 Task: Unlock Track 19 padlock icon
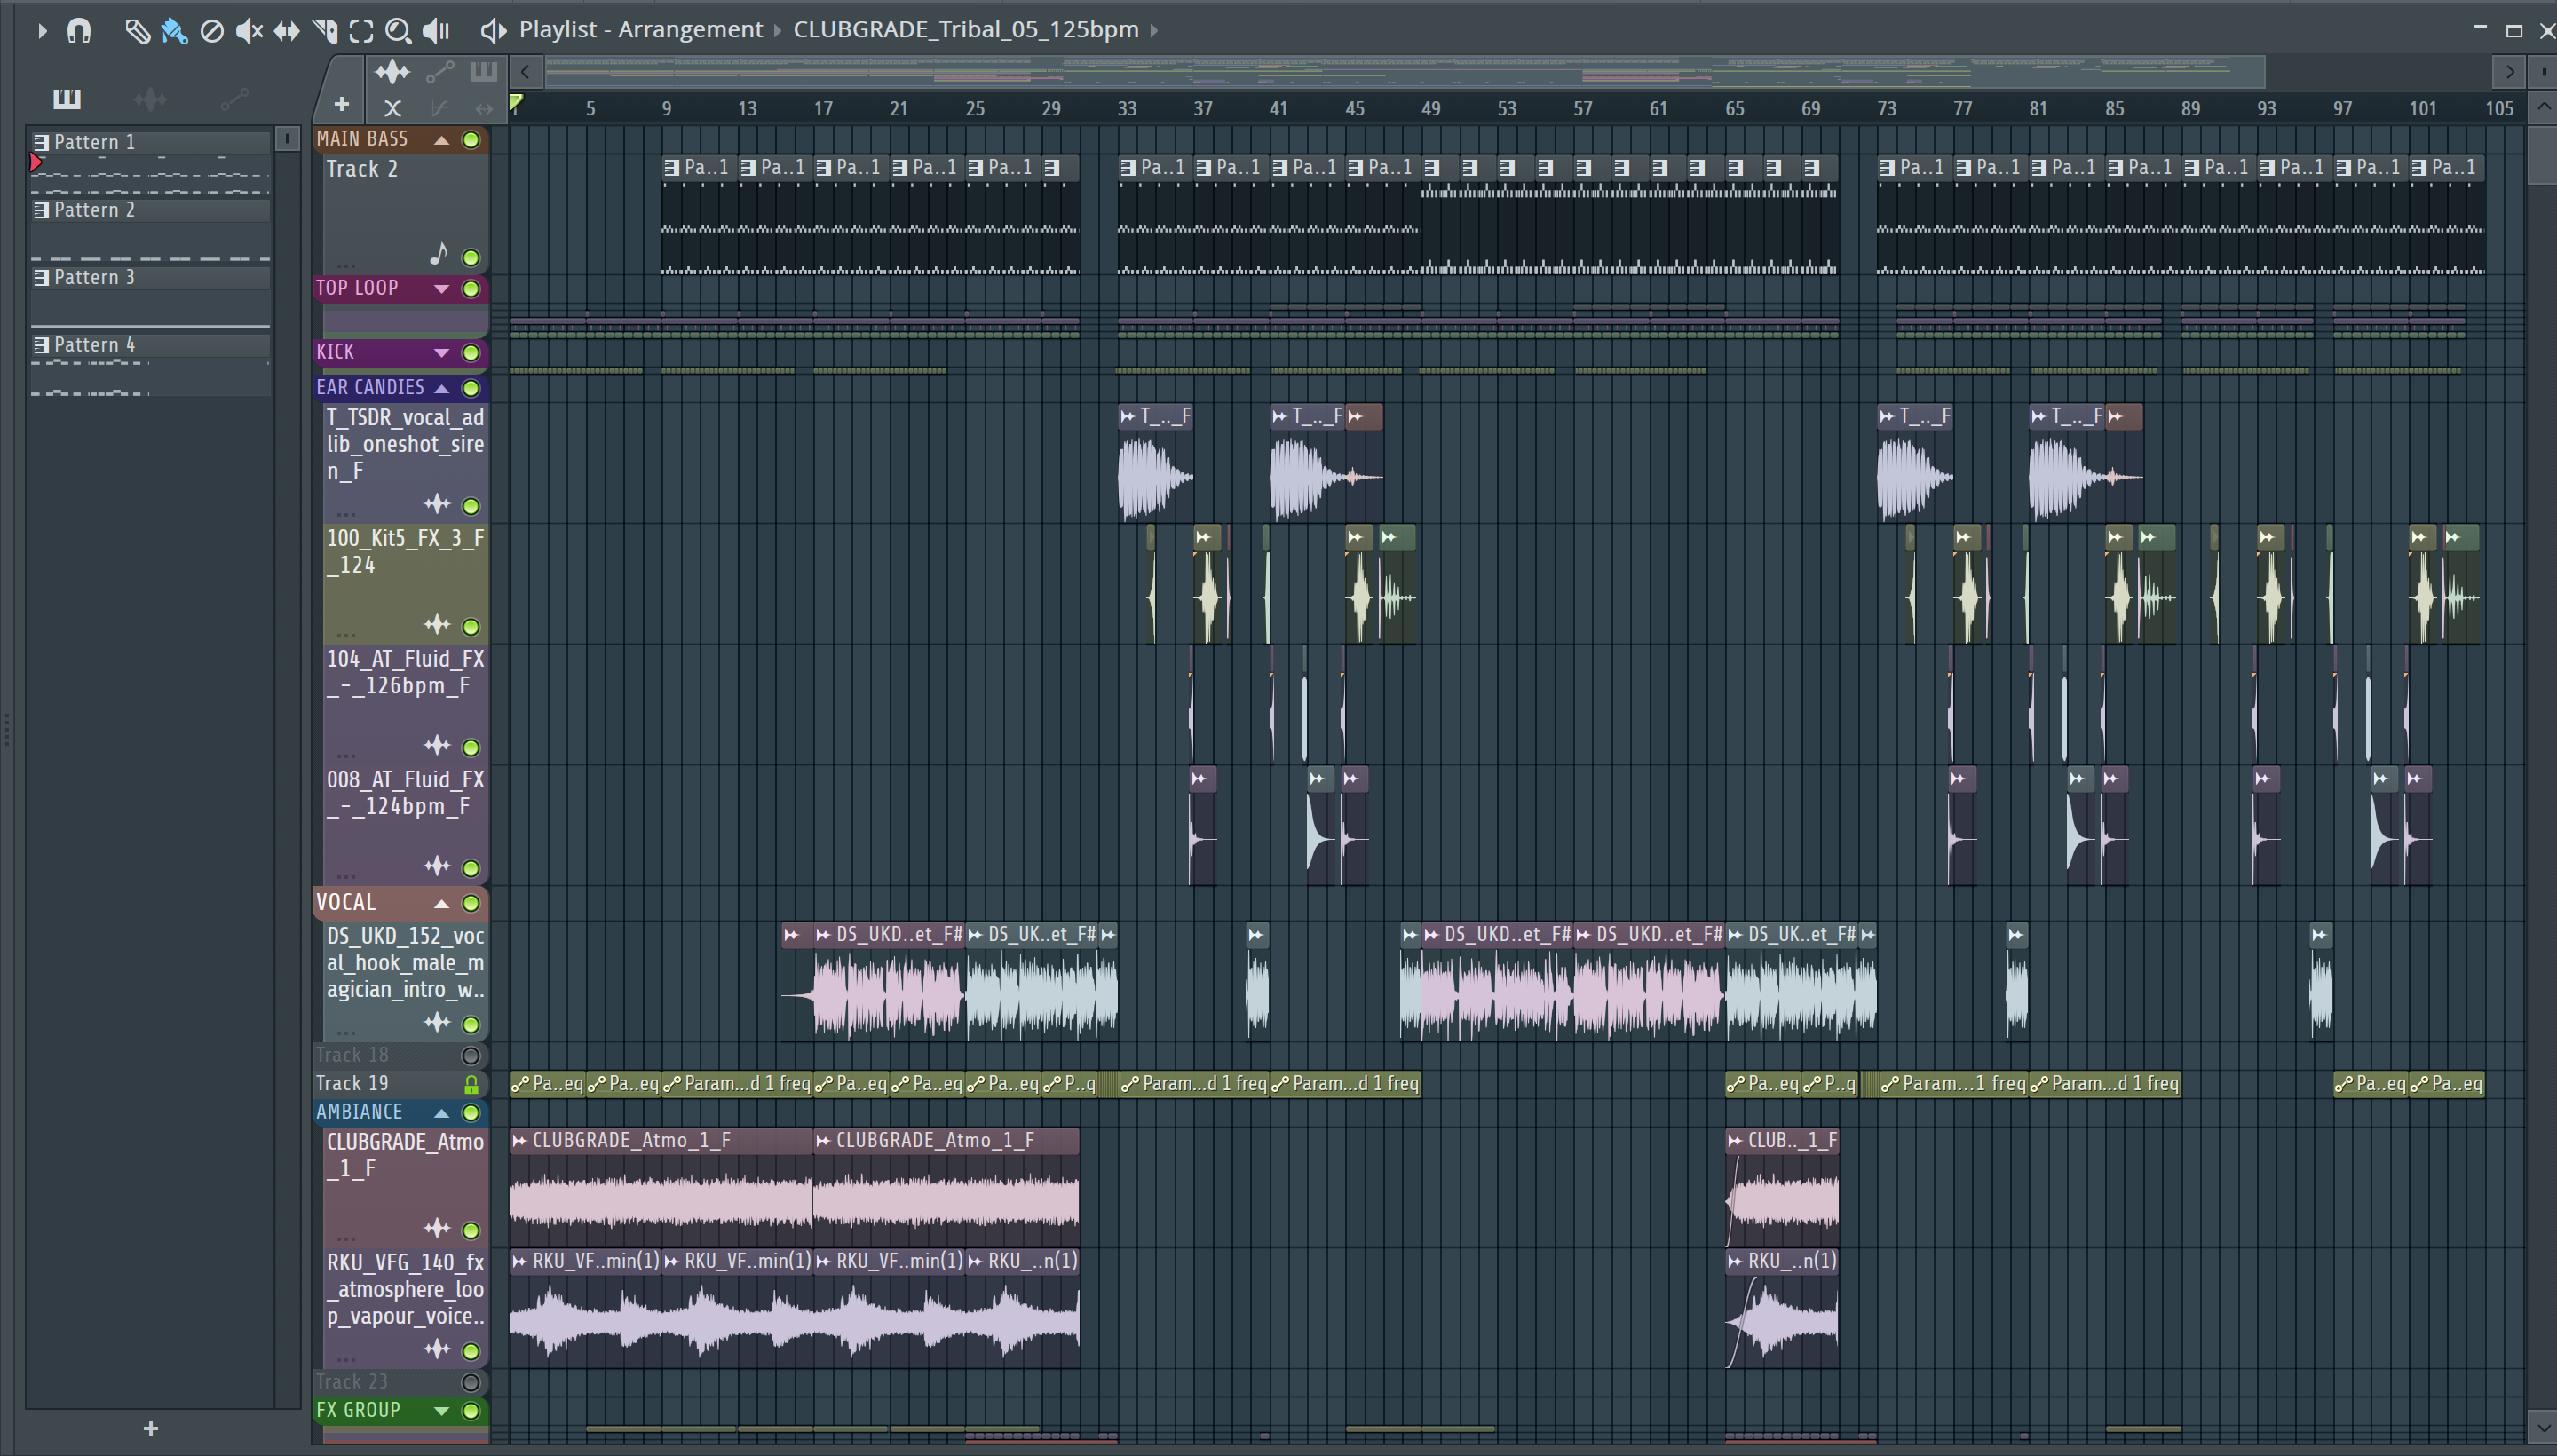(x=470, y=1084)
